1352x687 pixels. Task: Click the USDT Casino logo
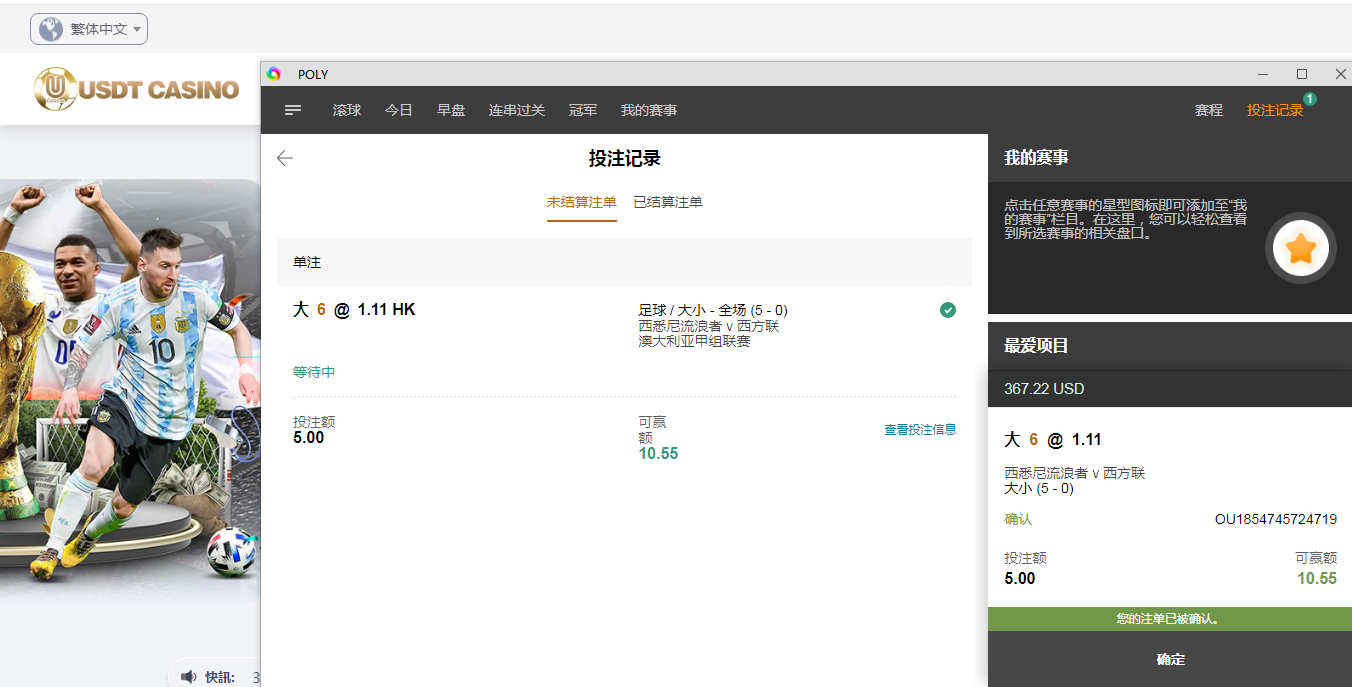click(x=137, y=90)
